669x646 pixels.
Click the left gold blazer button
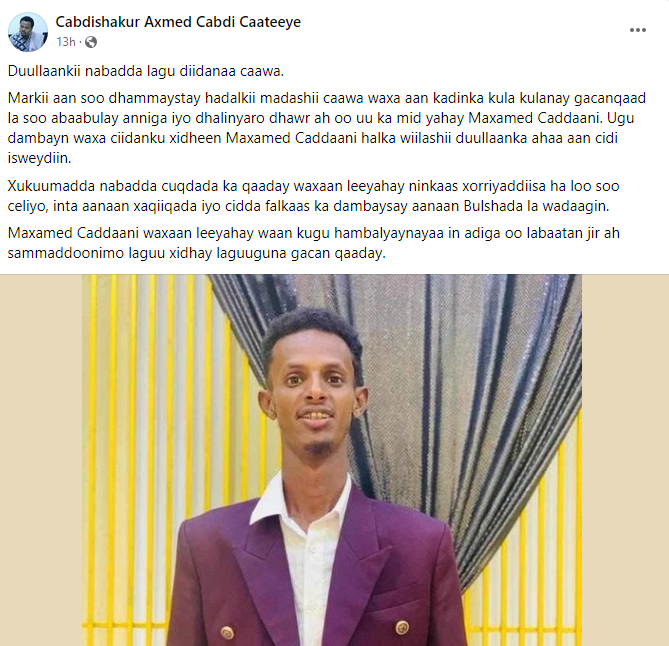point(227,632)
